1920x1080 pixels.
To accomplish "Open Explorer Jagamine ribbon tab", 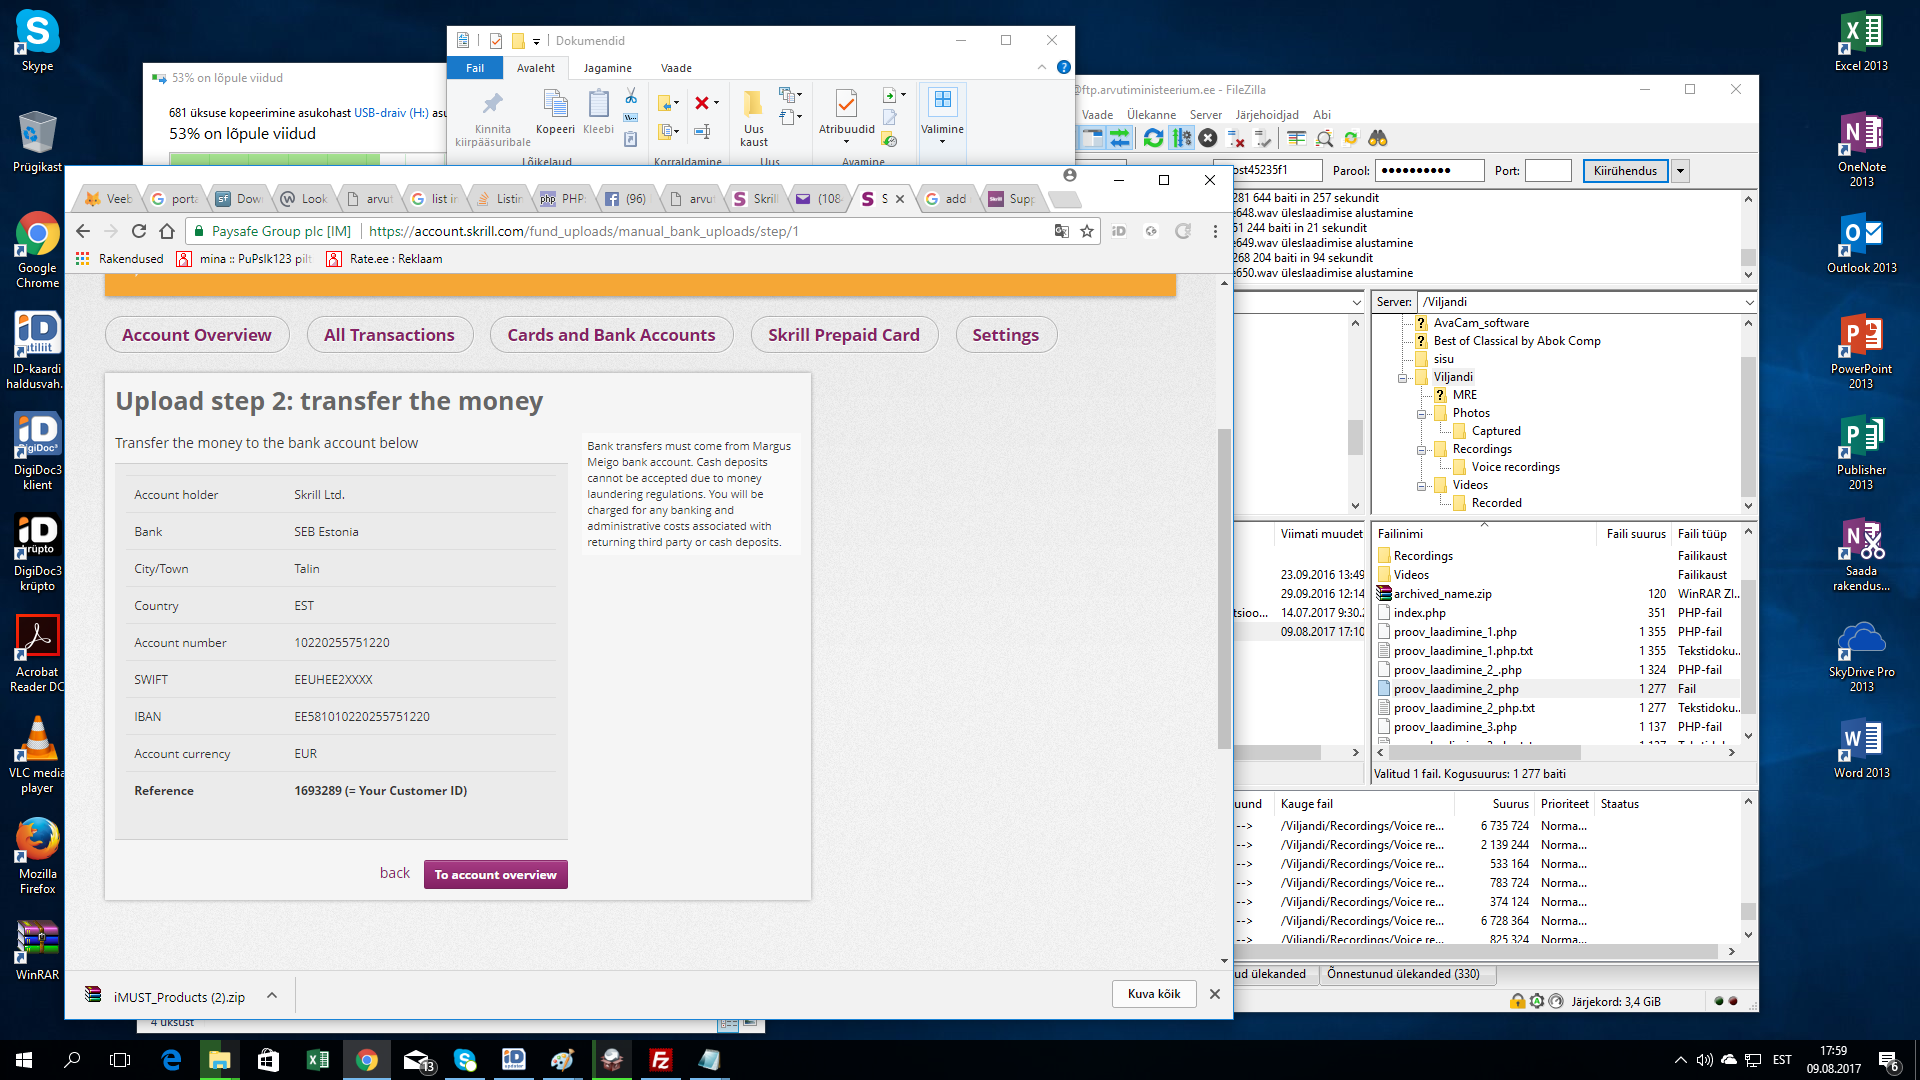I will pyautogui.click(x=607, y=68).
